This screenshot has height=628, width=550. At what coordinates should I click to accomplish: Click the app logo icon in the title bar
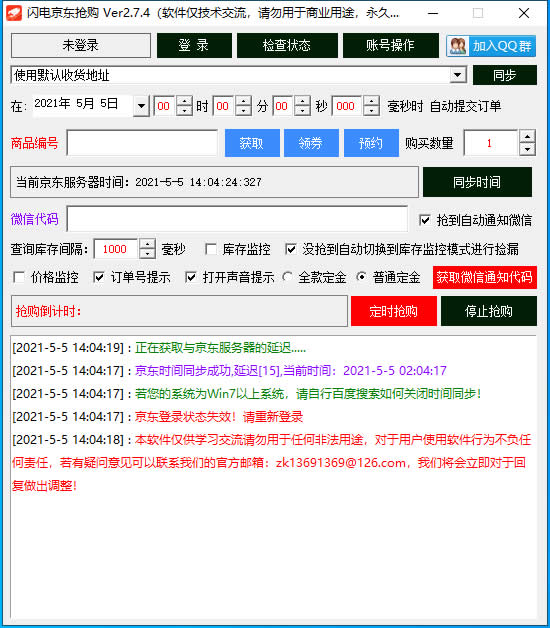click(14, 13)
